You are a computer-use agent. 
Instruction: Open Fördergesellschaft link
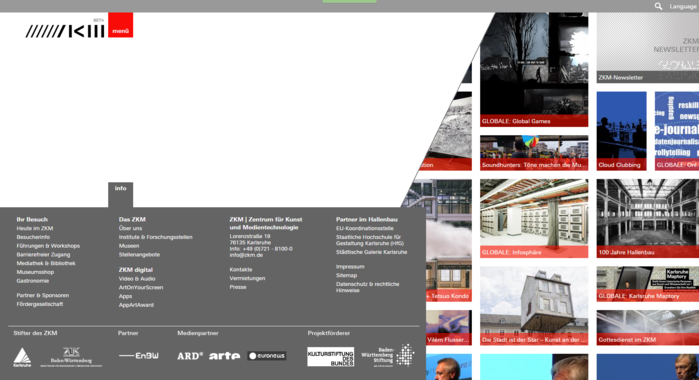[x=40, y=304]
